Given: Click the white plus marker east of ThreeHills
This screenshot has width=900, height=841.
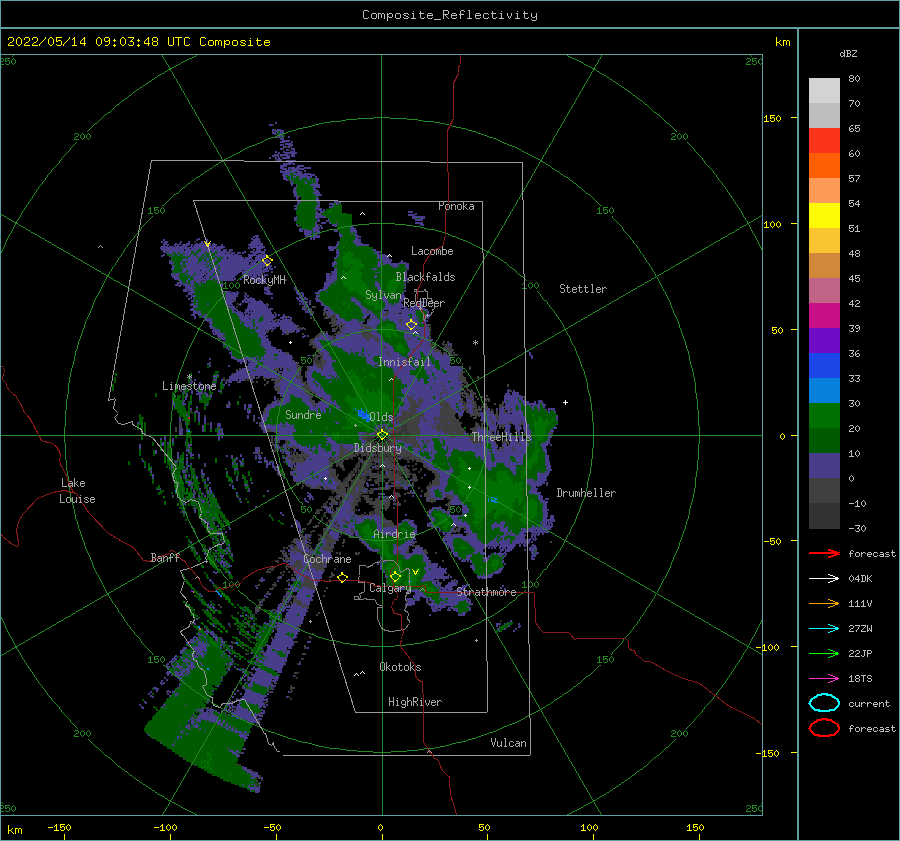Looking at the screenshot, I should (565, 402).
